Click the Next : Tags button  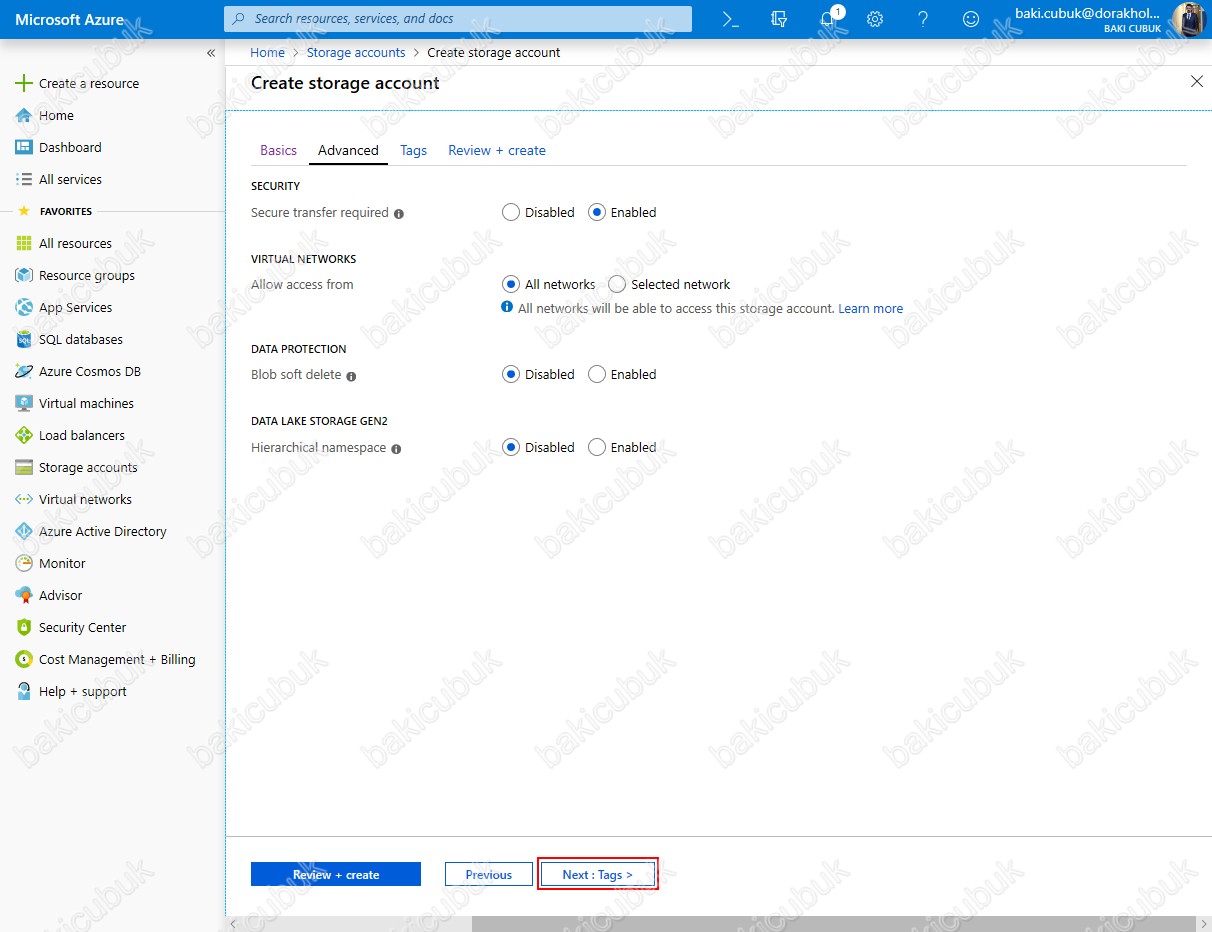pyautogui.click(x=598, y=874)
